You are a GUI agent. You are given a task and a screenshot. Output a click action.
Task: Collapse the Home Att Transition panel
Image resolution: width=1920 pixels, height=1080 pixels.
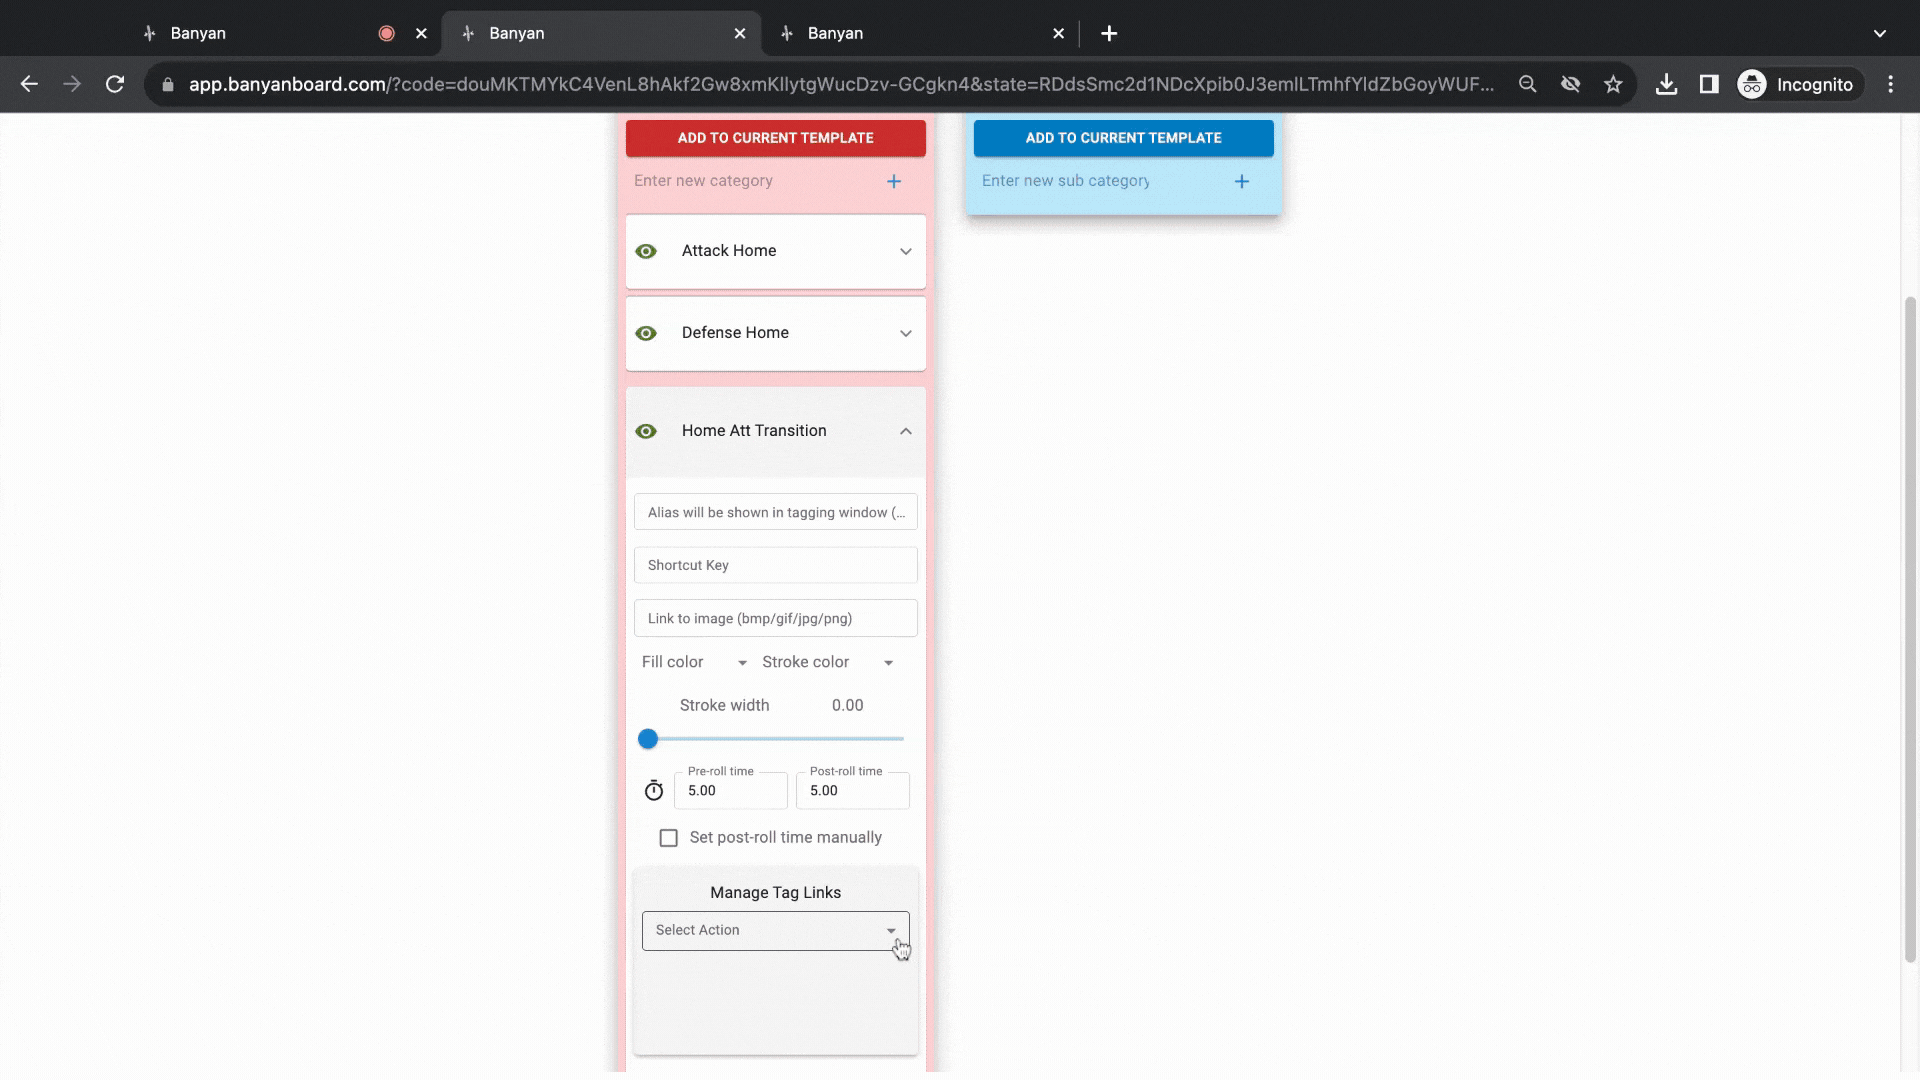coord(906,431)
